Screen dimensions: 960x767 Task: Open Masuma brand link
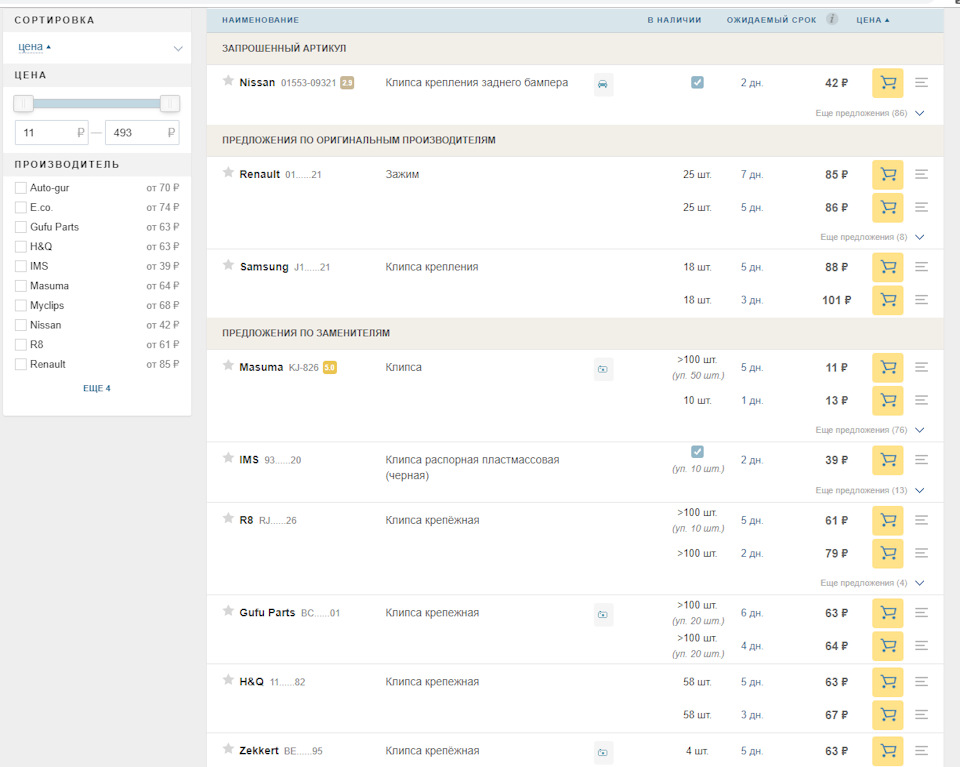[261, 367]
